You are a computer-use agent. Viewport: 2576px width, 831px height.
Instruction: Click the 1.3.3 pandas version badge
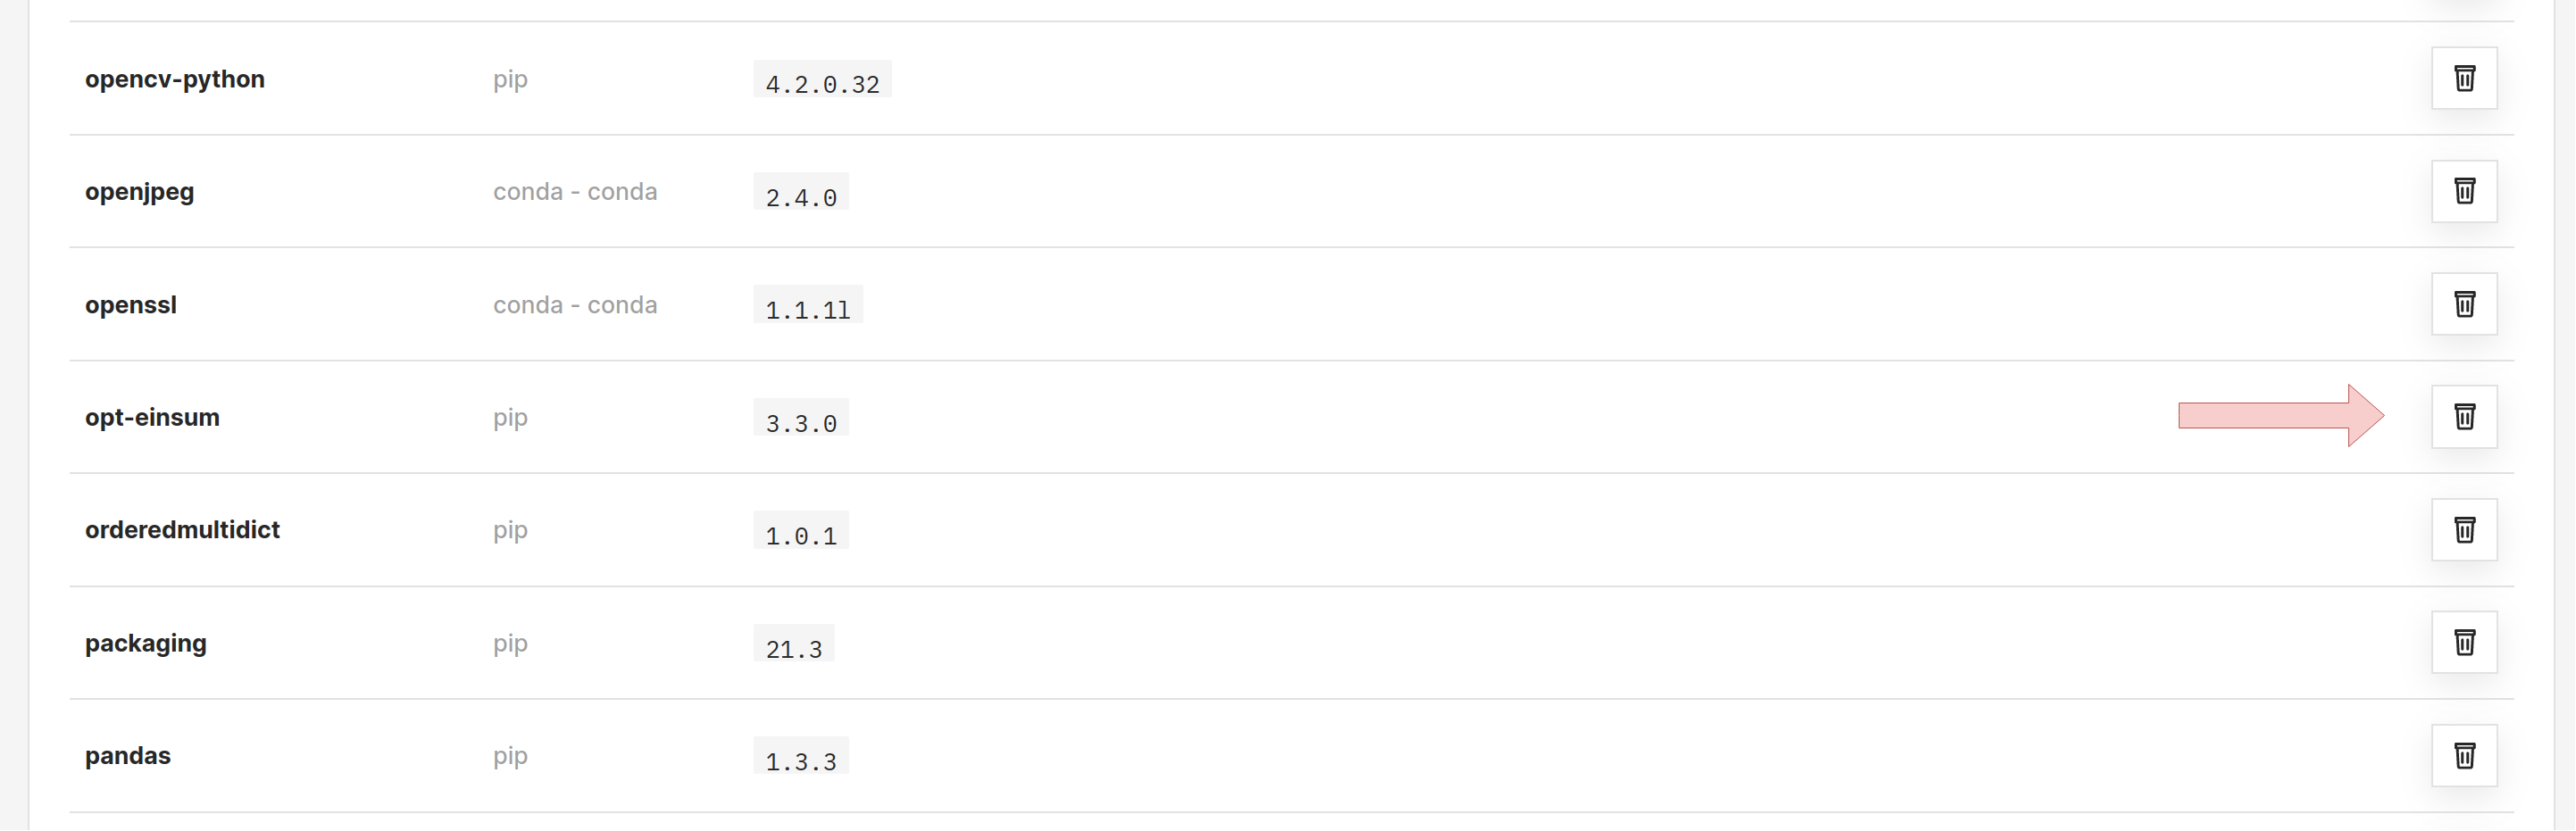click(801, 757)
